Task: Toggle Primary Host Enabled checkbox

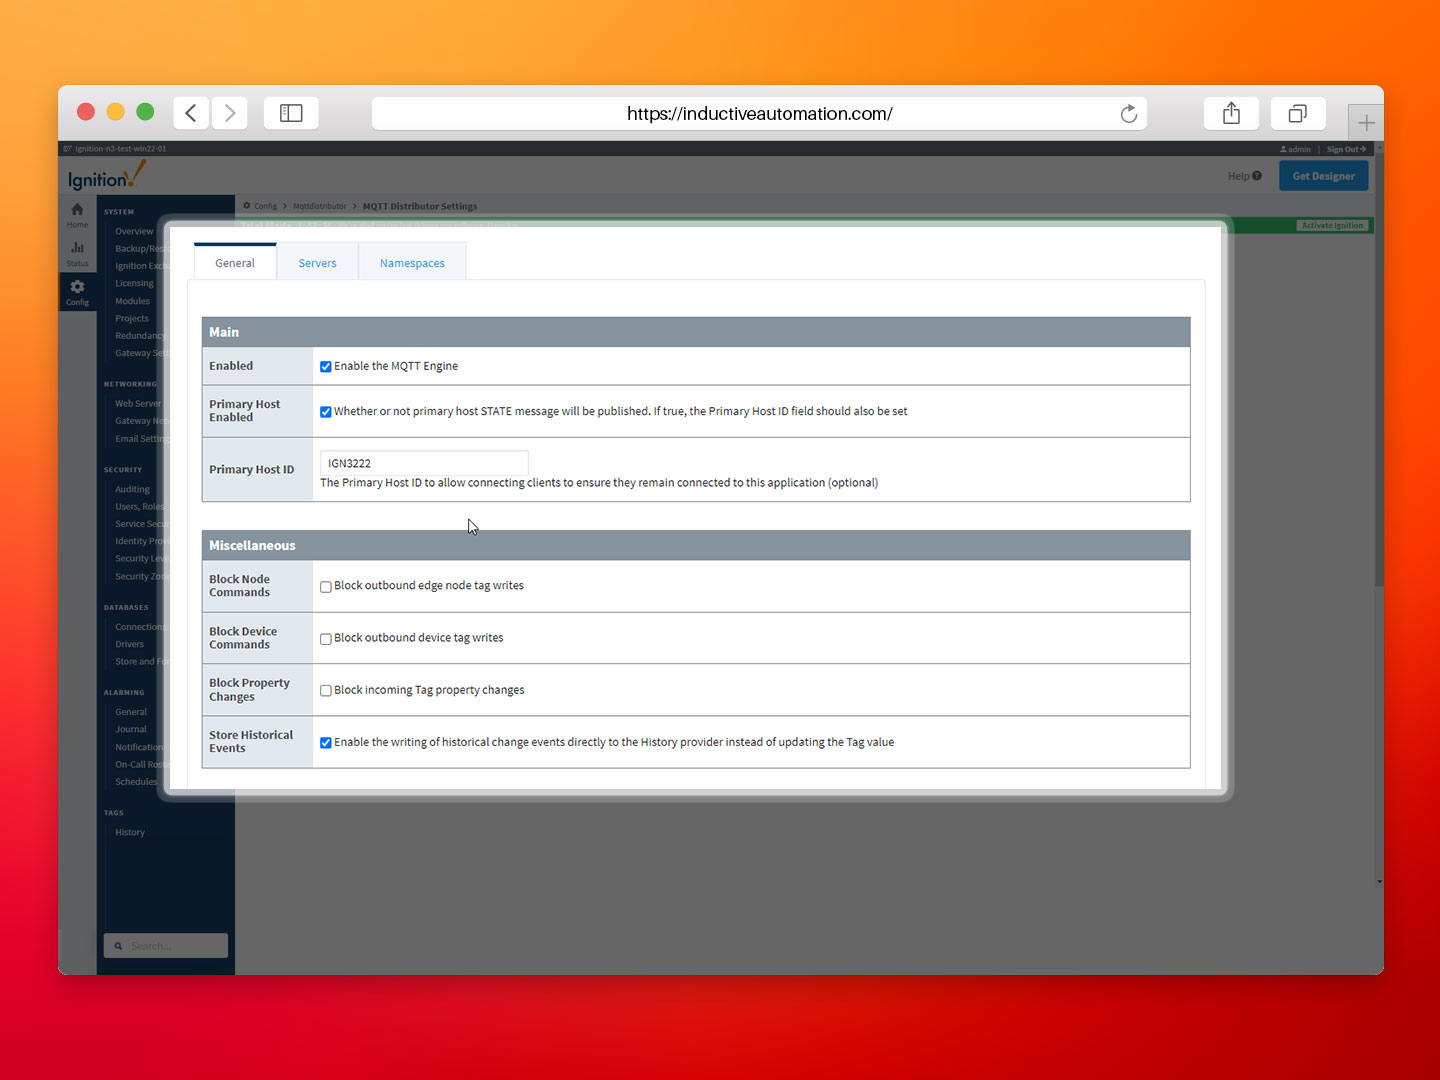Action: pos(326,412)
